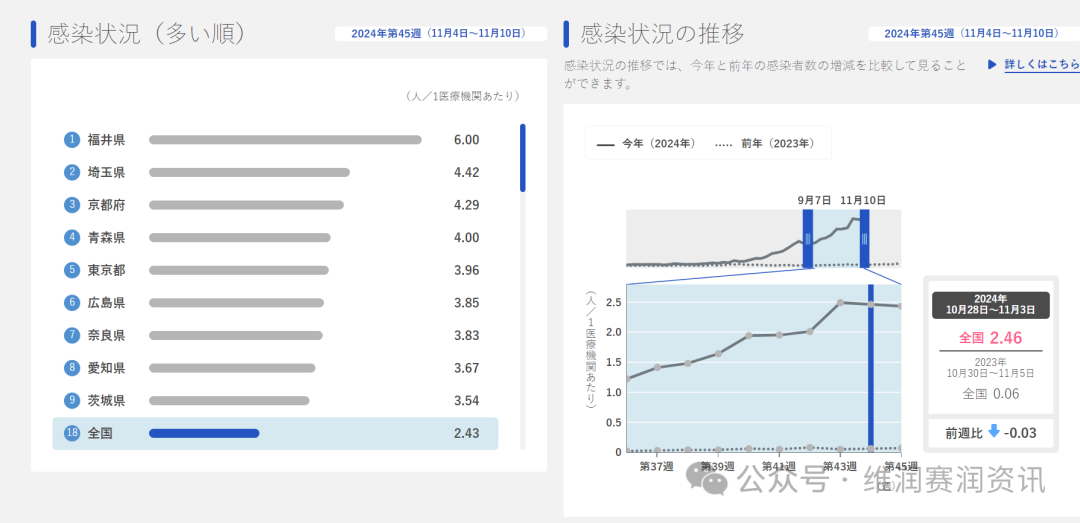Viewport: 1080px width, 523px height.
Task: Click the 感染状況の推移 heading
Action: pos(662,34)
